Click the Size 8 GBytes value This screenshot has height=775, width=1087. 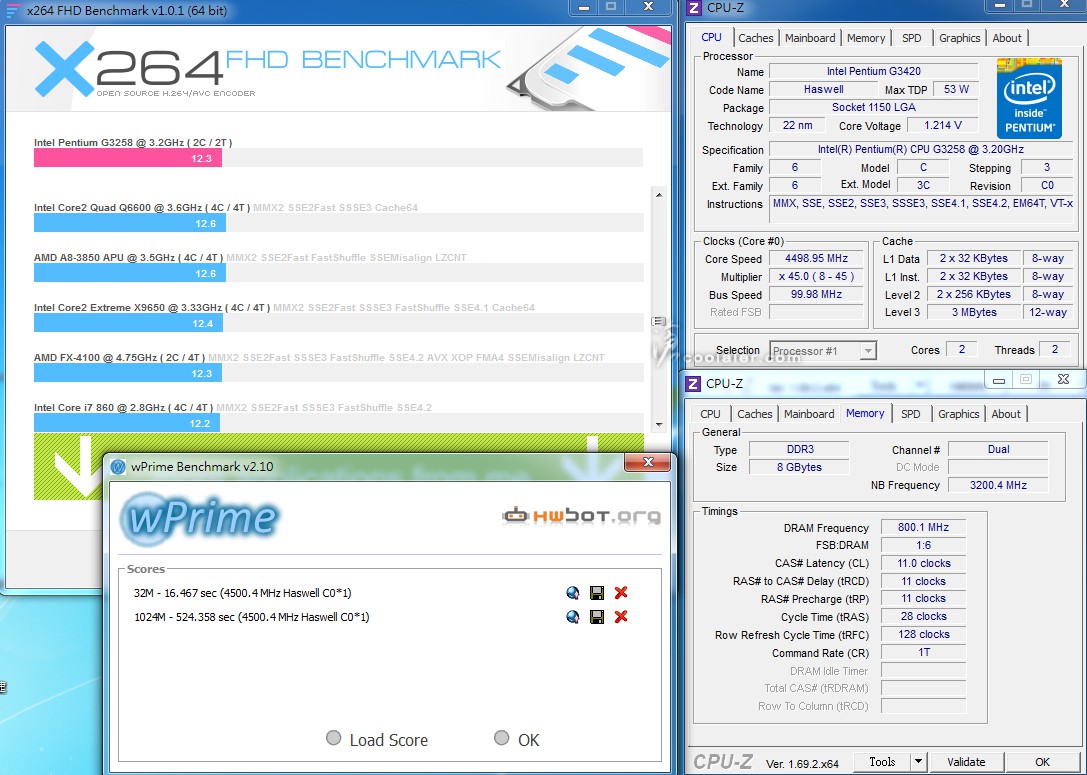pyautogui.click(x=799, y=467)
